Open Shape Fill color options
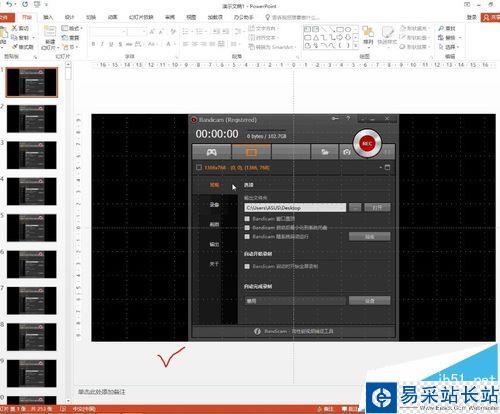 click(415, 28)
